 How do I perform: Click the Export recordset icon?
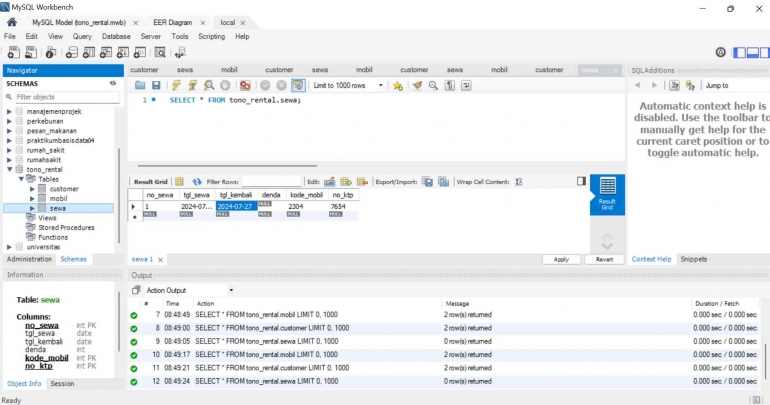(x=427, y=182)
